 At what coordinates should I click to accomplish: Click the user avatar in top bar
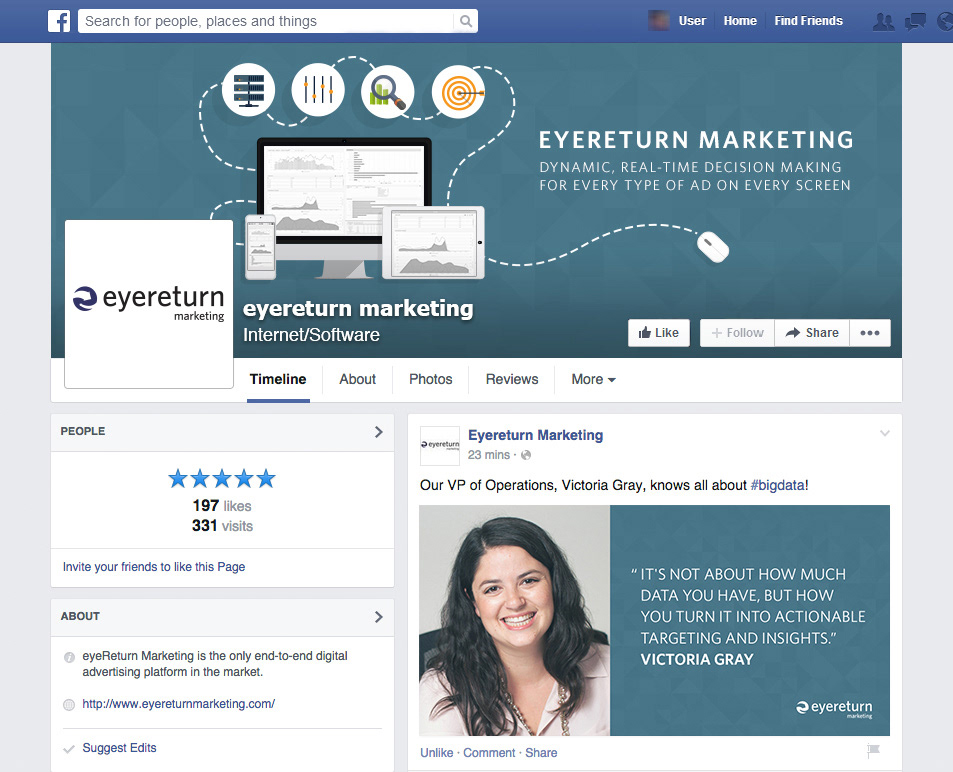[x=659, y=21]
